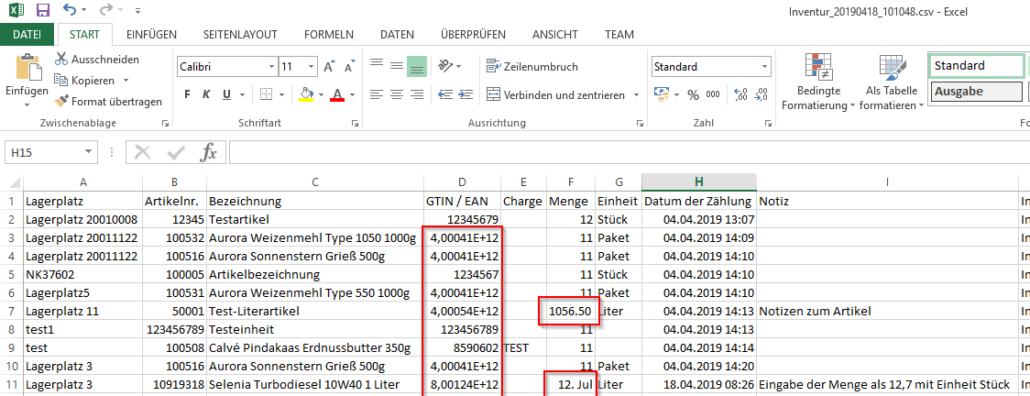Align text left
The height and width of the screenshot is (396, 1030).
(376, 95)
